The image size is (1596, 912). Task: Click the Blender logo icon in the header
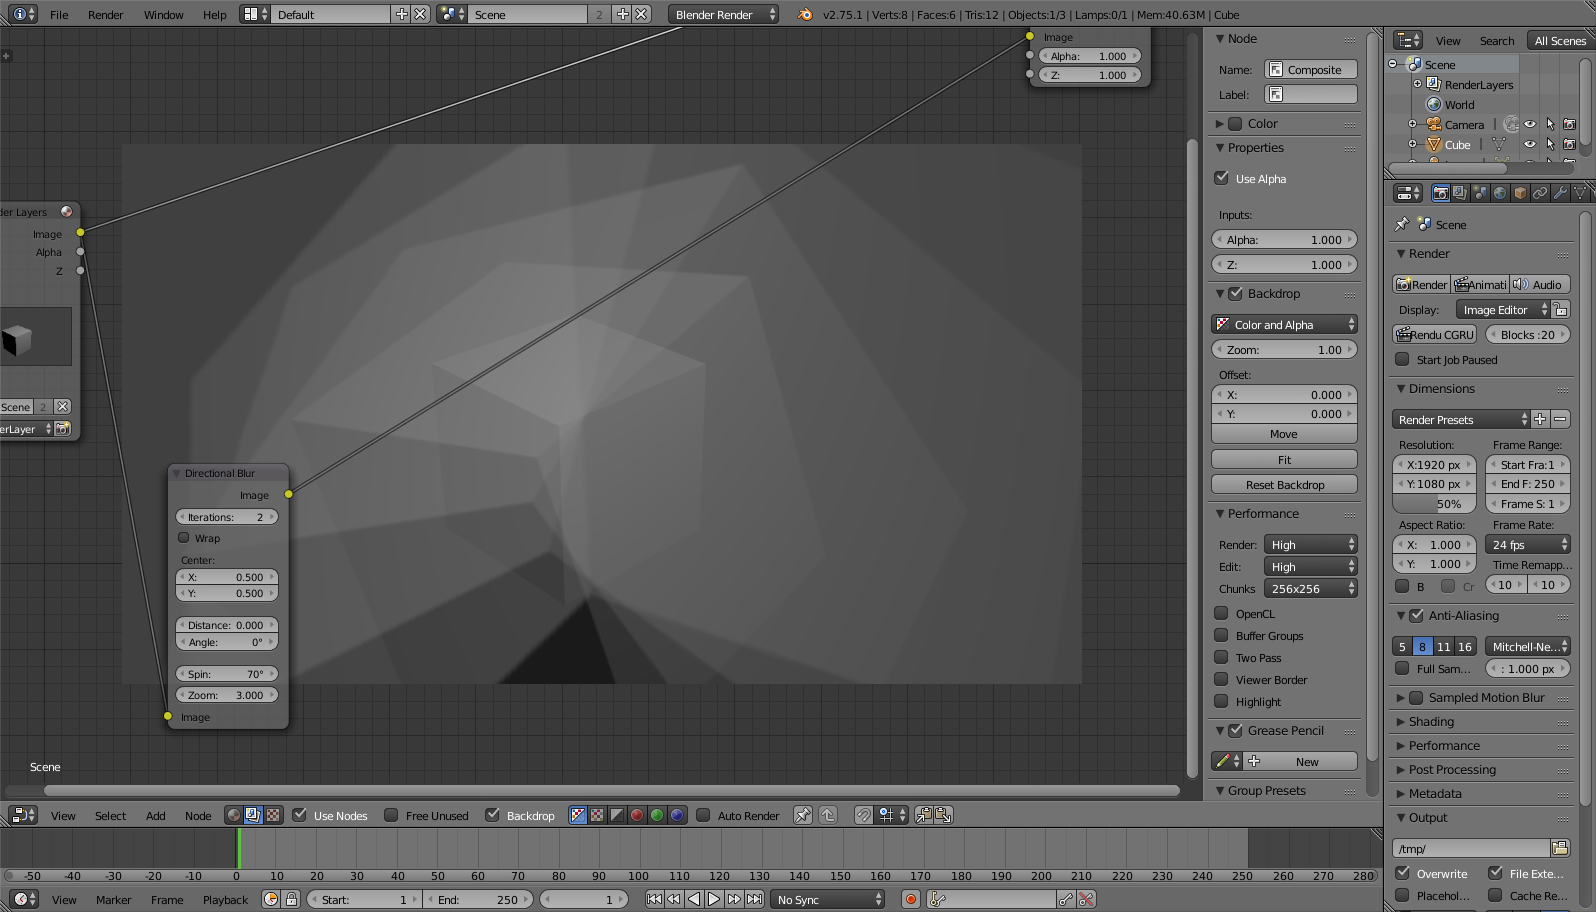[x=805, y=14]
